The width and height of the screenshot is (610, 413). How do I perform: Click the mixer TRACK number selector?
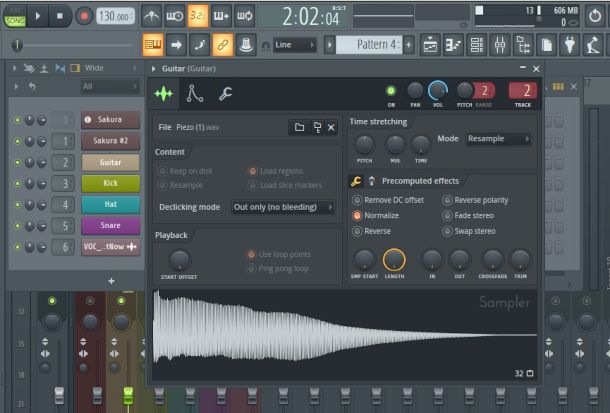(522, 91)
